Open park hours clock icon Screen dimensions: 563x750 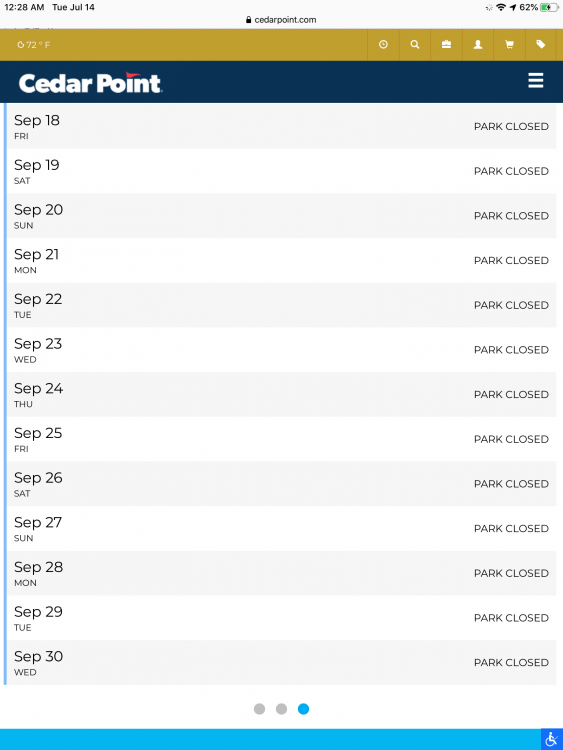[x=383, y=44]
